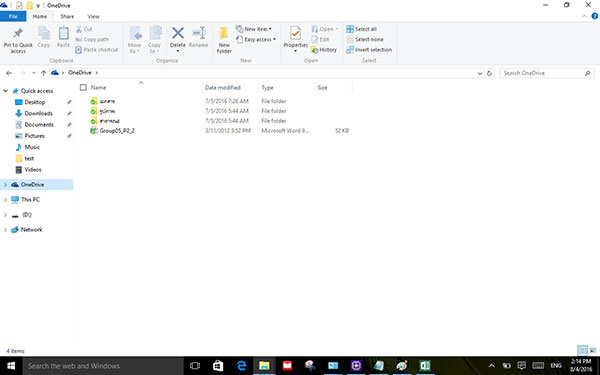Click the Back navigation arrow
Image resolution: width=600 pixels, height=375 pixels.
click(x=9, y=73)
